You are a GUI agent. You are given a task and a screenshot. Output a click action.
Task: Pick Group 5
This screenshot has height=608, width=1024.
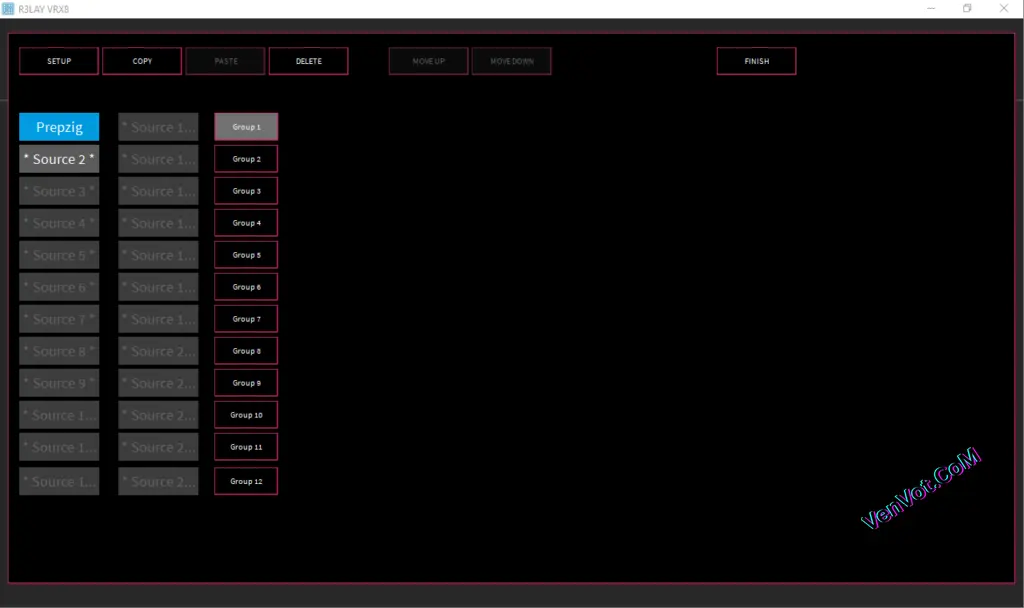(x=246, y=255)
